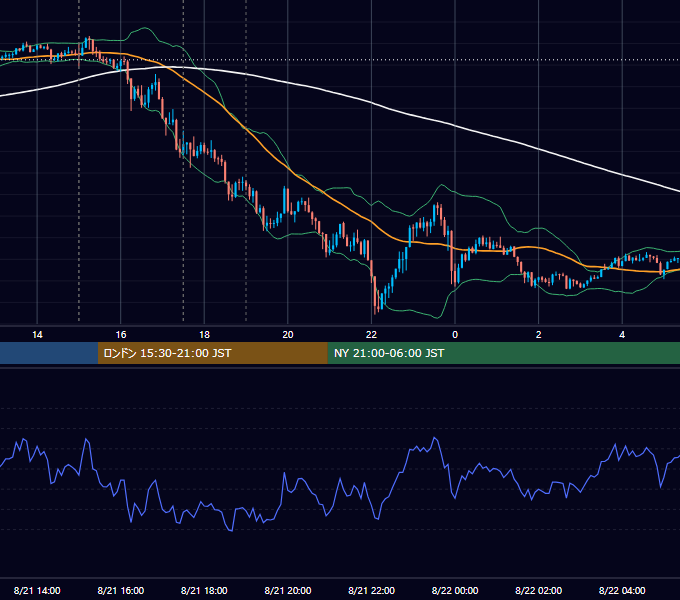Screen dimensions: 680x600
Task: Click the 8/22 04:00 date label
Action: [x=622, y=590]
